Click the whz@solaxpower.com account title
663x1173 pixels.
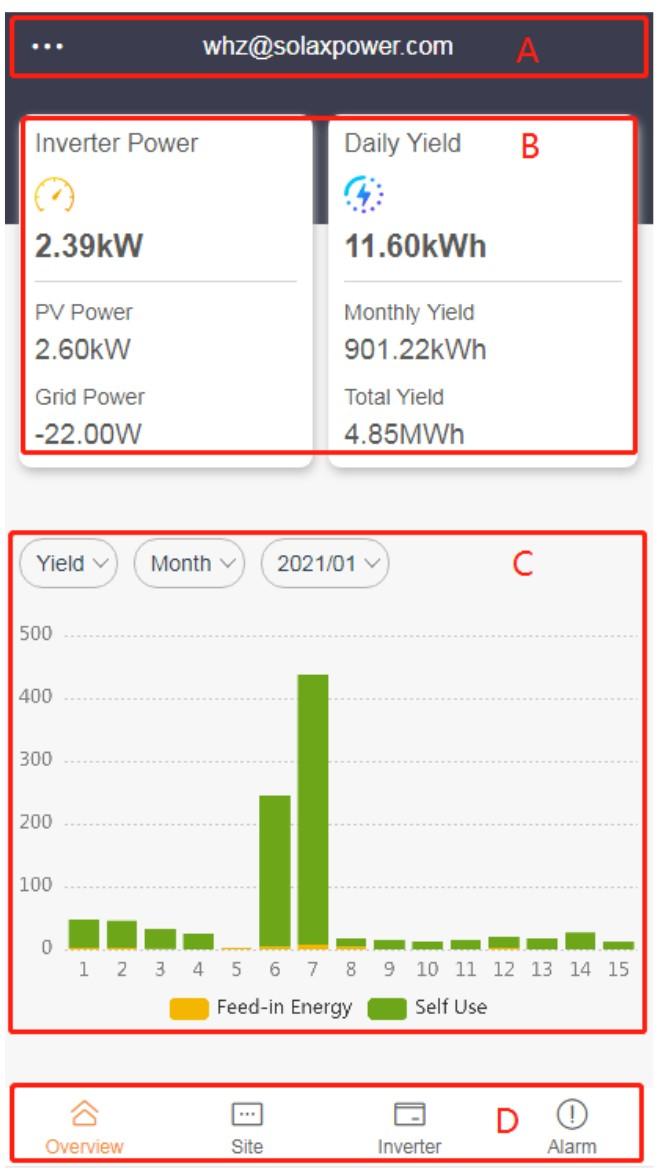coord(328,46)
